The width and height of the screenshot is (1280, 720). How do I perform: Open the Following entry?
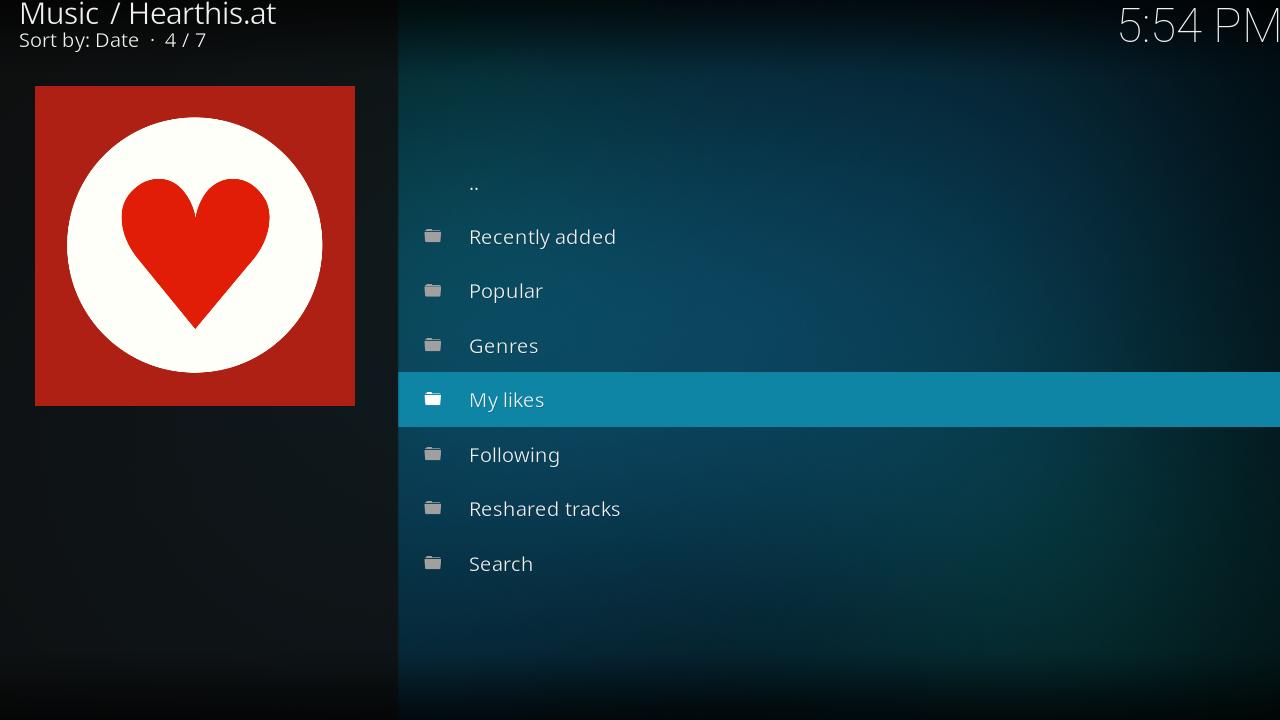pos(514,455)
